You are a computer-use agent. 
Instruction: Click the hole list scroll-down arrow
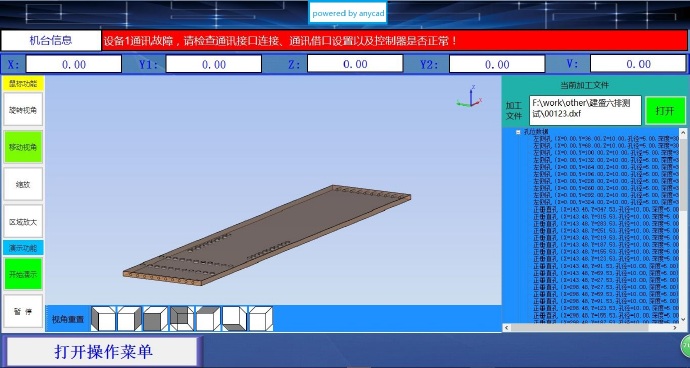tap(683, 319)
